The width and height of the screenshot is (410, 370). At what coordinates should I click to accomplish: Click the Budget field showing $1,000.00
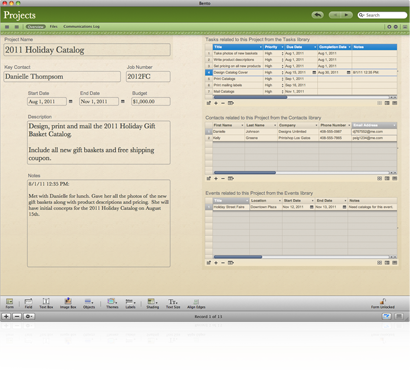(x=151, y=101)
